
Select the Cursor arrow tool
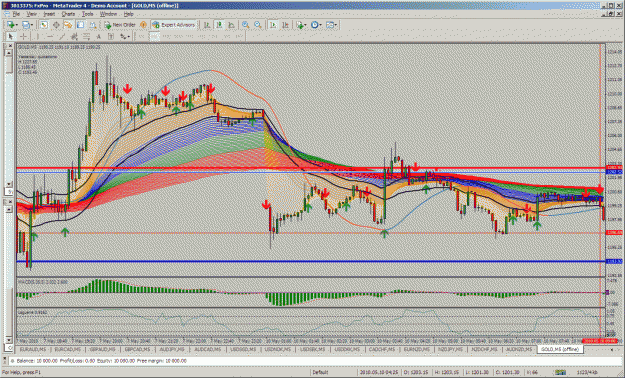[11, 37]
